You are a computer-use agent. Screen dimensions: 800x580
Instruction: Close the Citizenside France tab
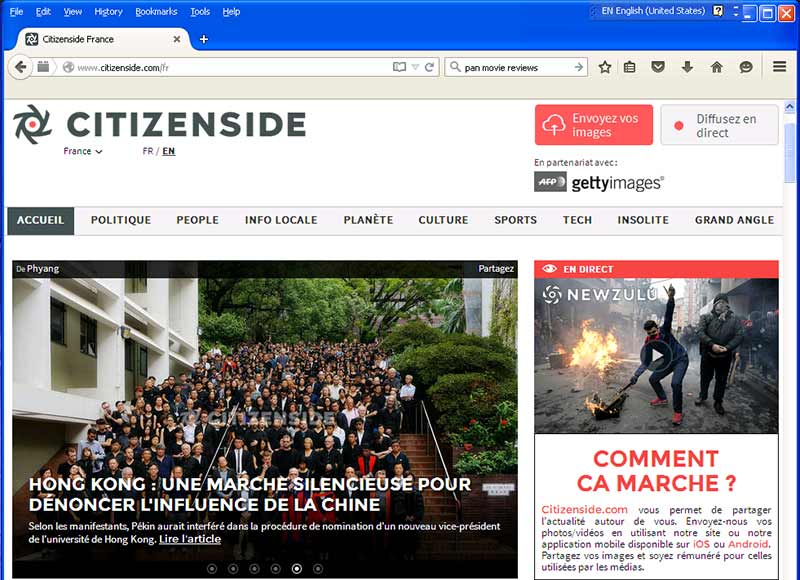pyautogui.click(x=177, y=39)
